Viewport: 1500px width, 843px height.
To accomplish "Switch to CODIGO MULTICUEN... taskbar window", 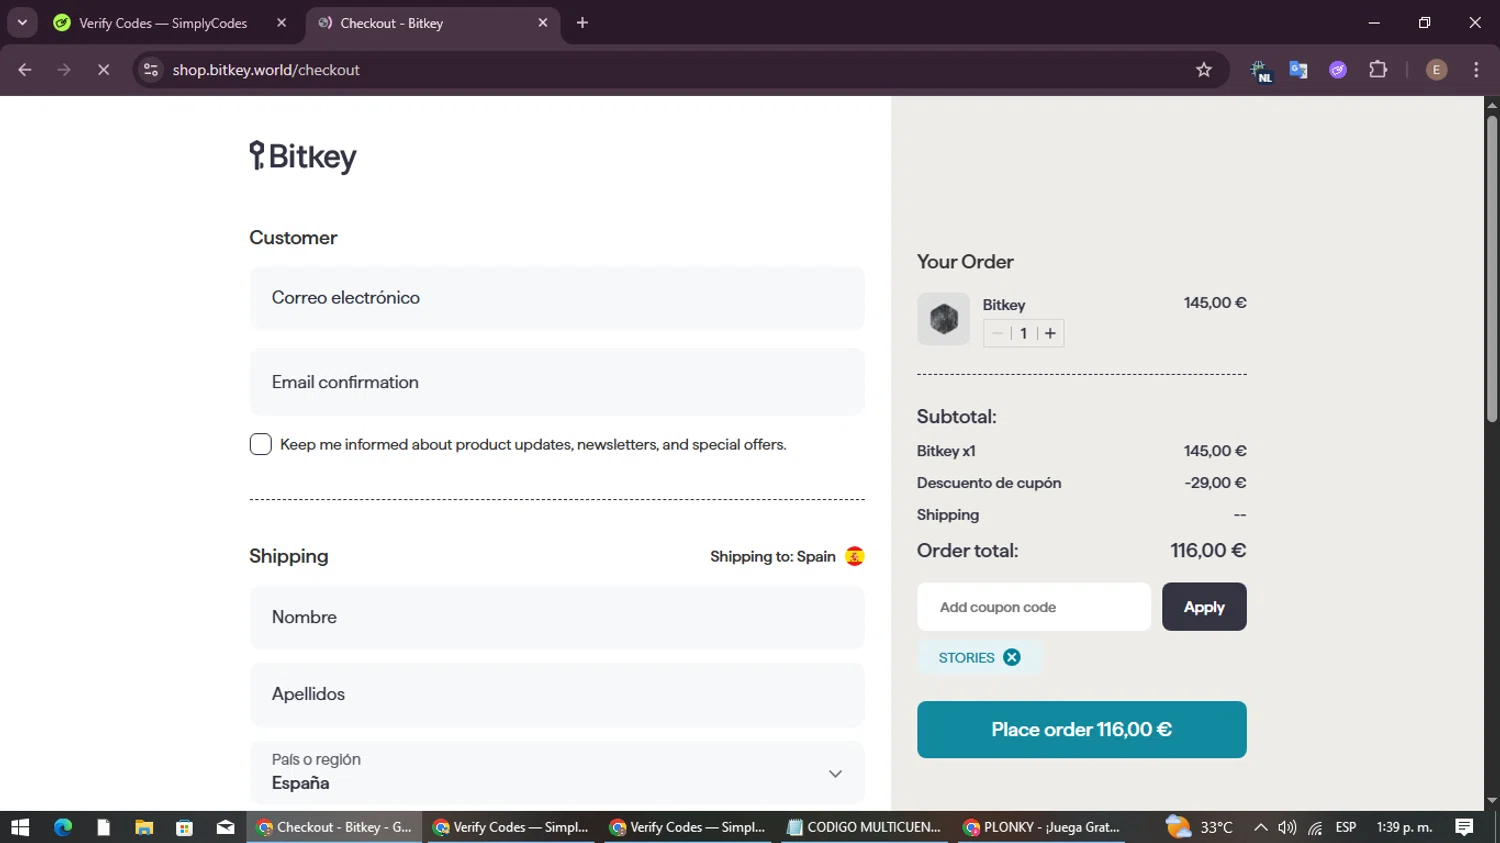I will (864, 827).
